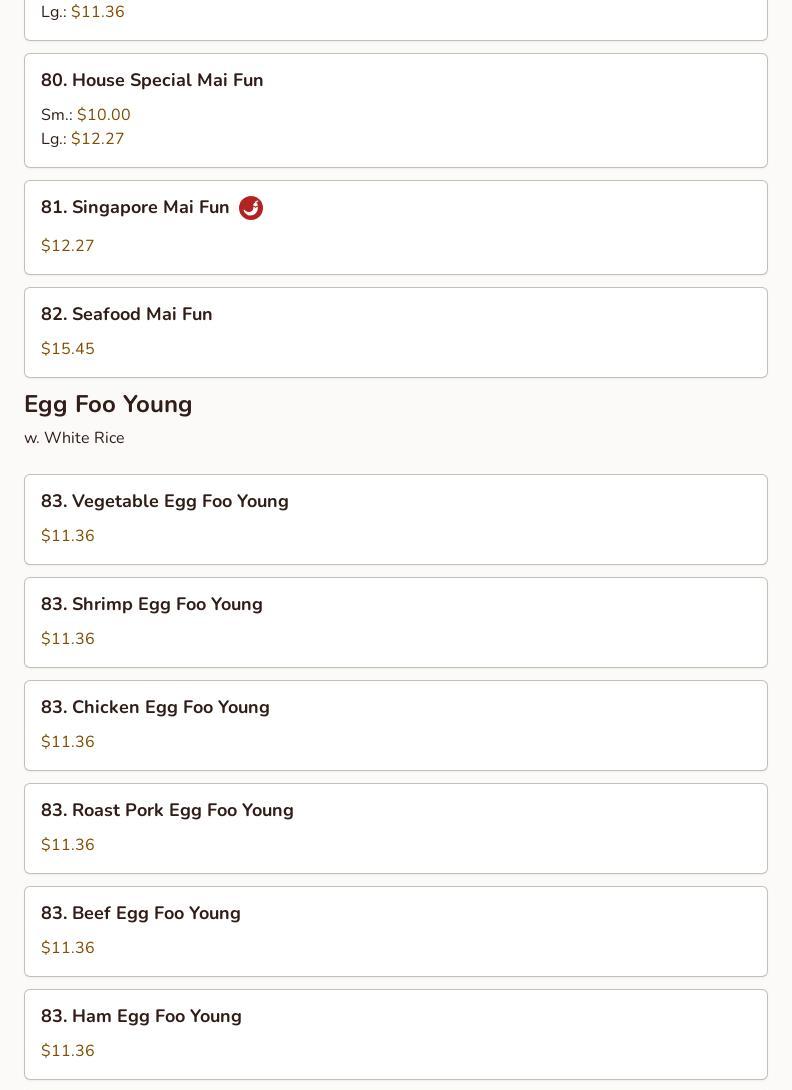Click the Vegetable Egg Foo Young $11.36 price
Viewport: 792px width, 1090px height.
point(67,535)
